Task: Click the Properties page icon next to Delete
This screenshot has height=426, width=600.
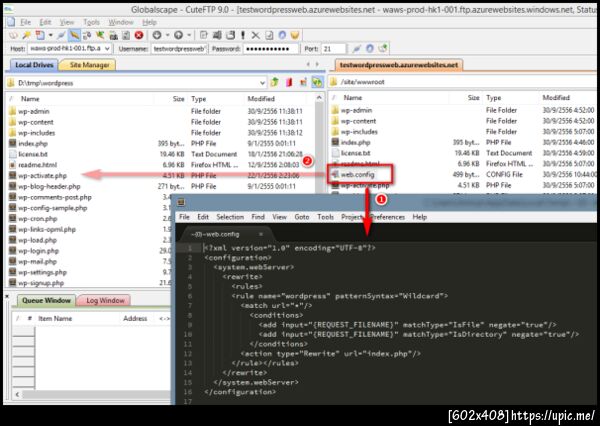Action: point(269,35)
